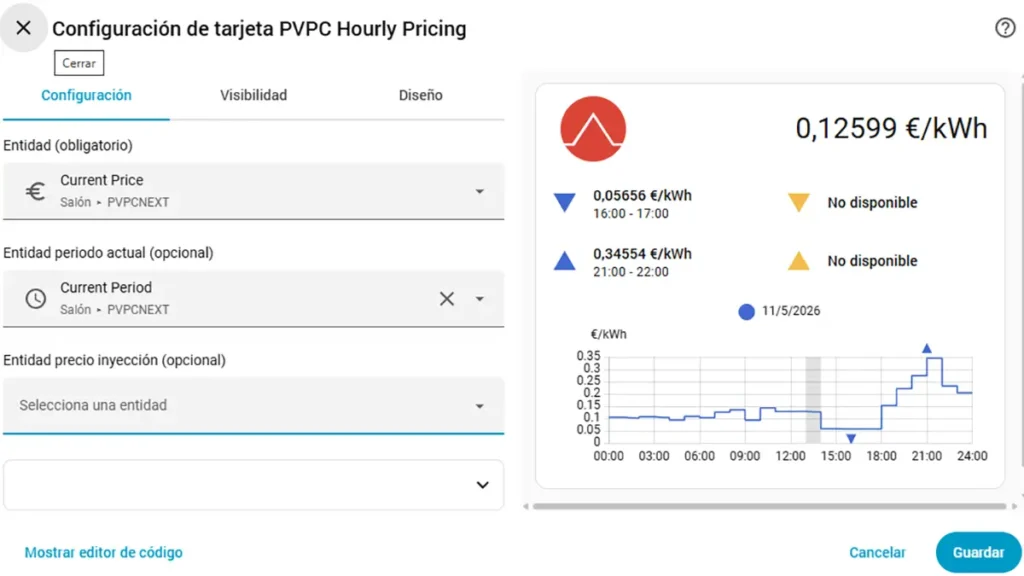Click the 11/5/2026 legend date
1024x576 pixels.
coord(791,311)
